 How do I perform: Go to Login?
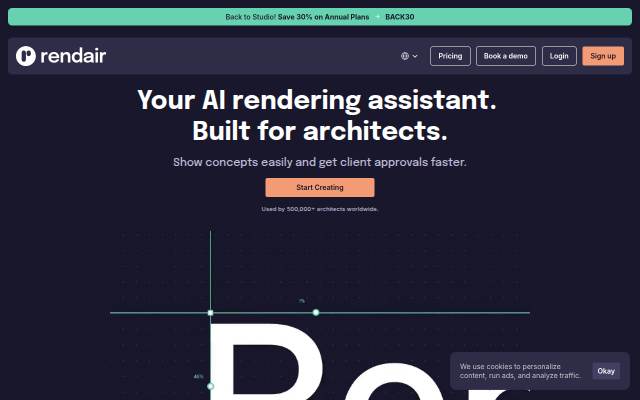click(x=559, y=56)
